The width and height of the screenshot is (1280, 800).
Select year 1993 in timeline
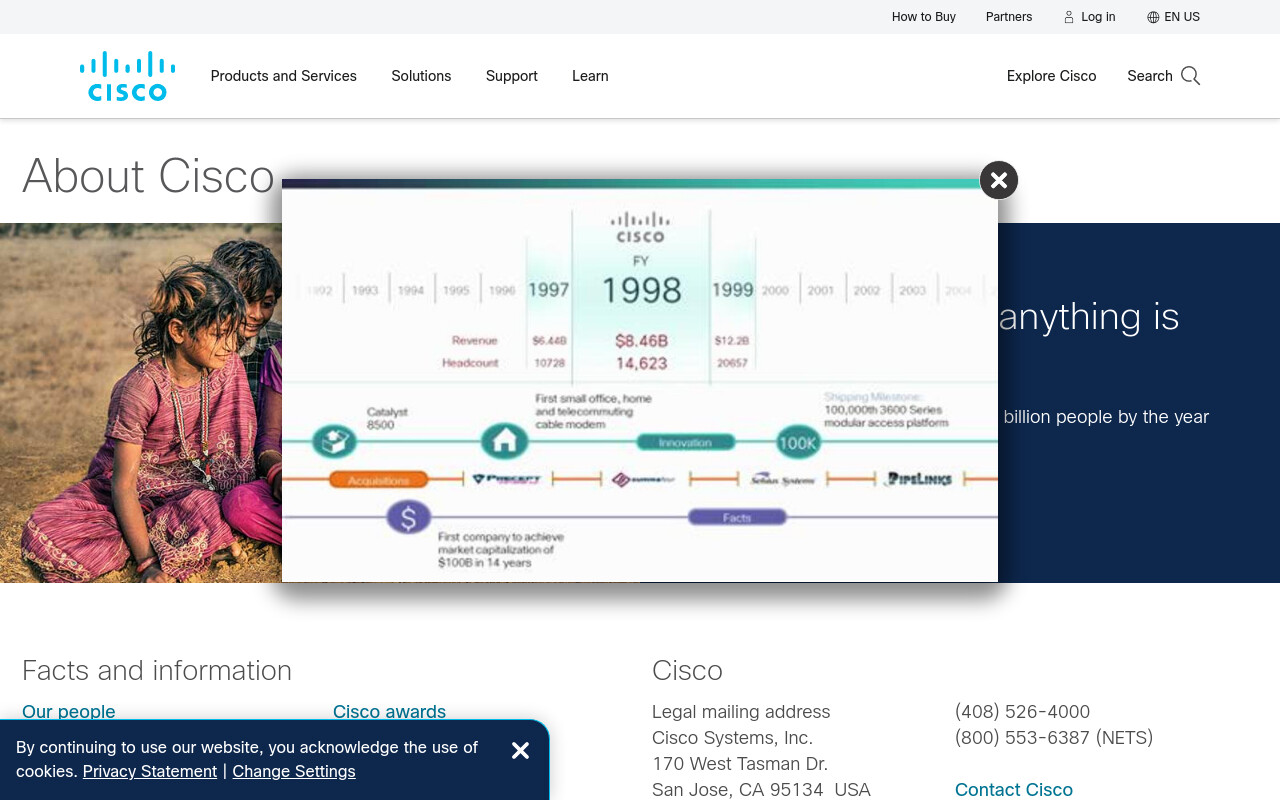coord(365,291)
